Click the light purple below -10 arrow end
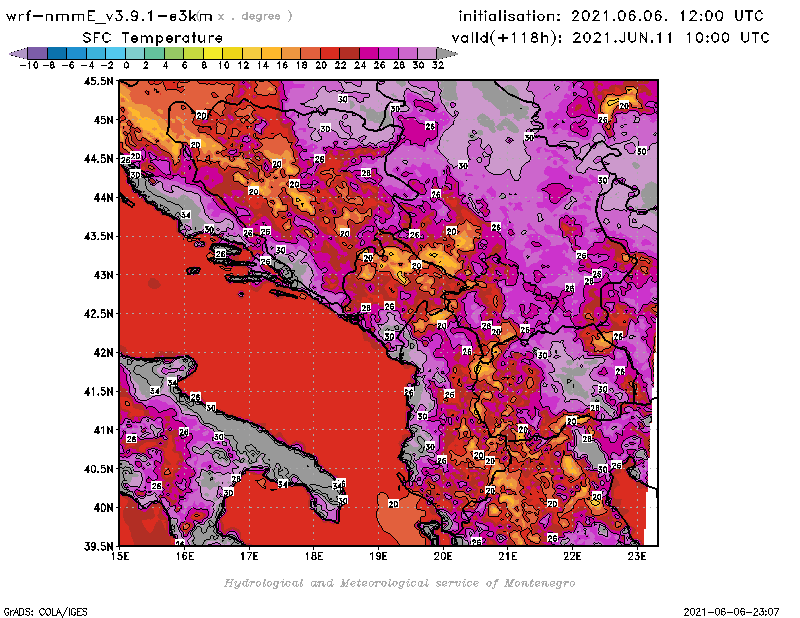 click(18, 53)
